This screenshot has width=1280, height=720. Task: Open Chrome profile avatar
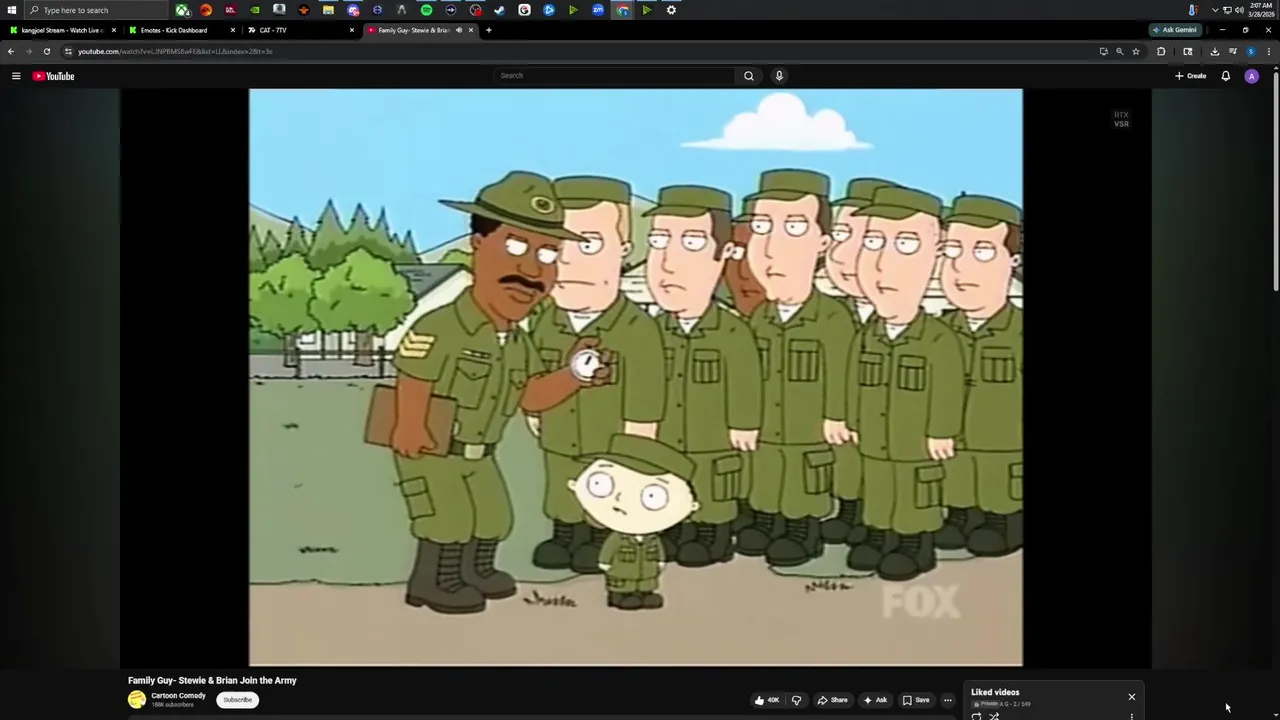pos(1250,51)
